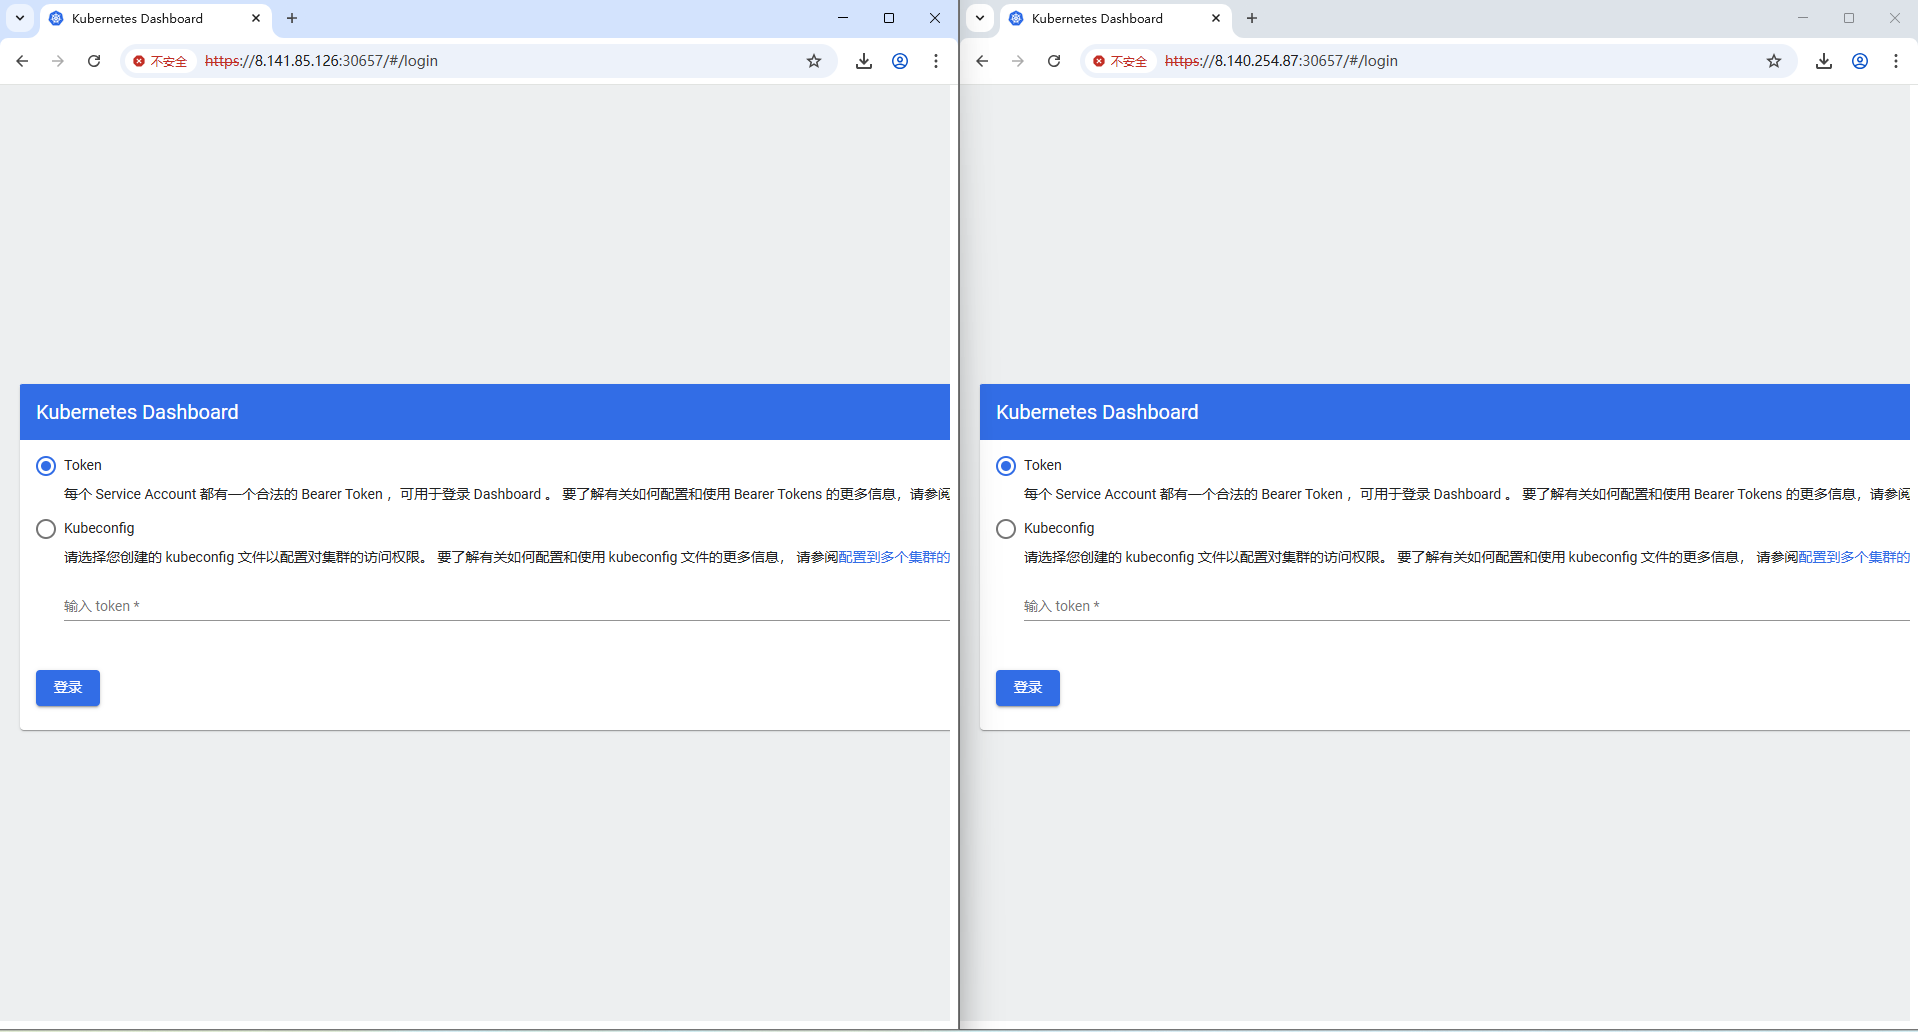Open downloads in left browser window
The image size is (1918, 1032).
tap(864, 61)
